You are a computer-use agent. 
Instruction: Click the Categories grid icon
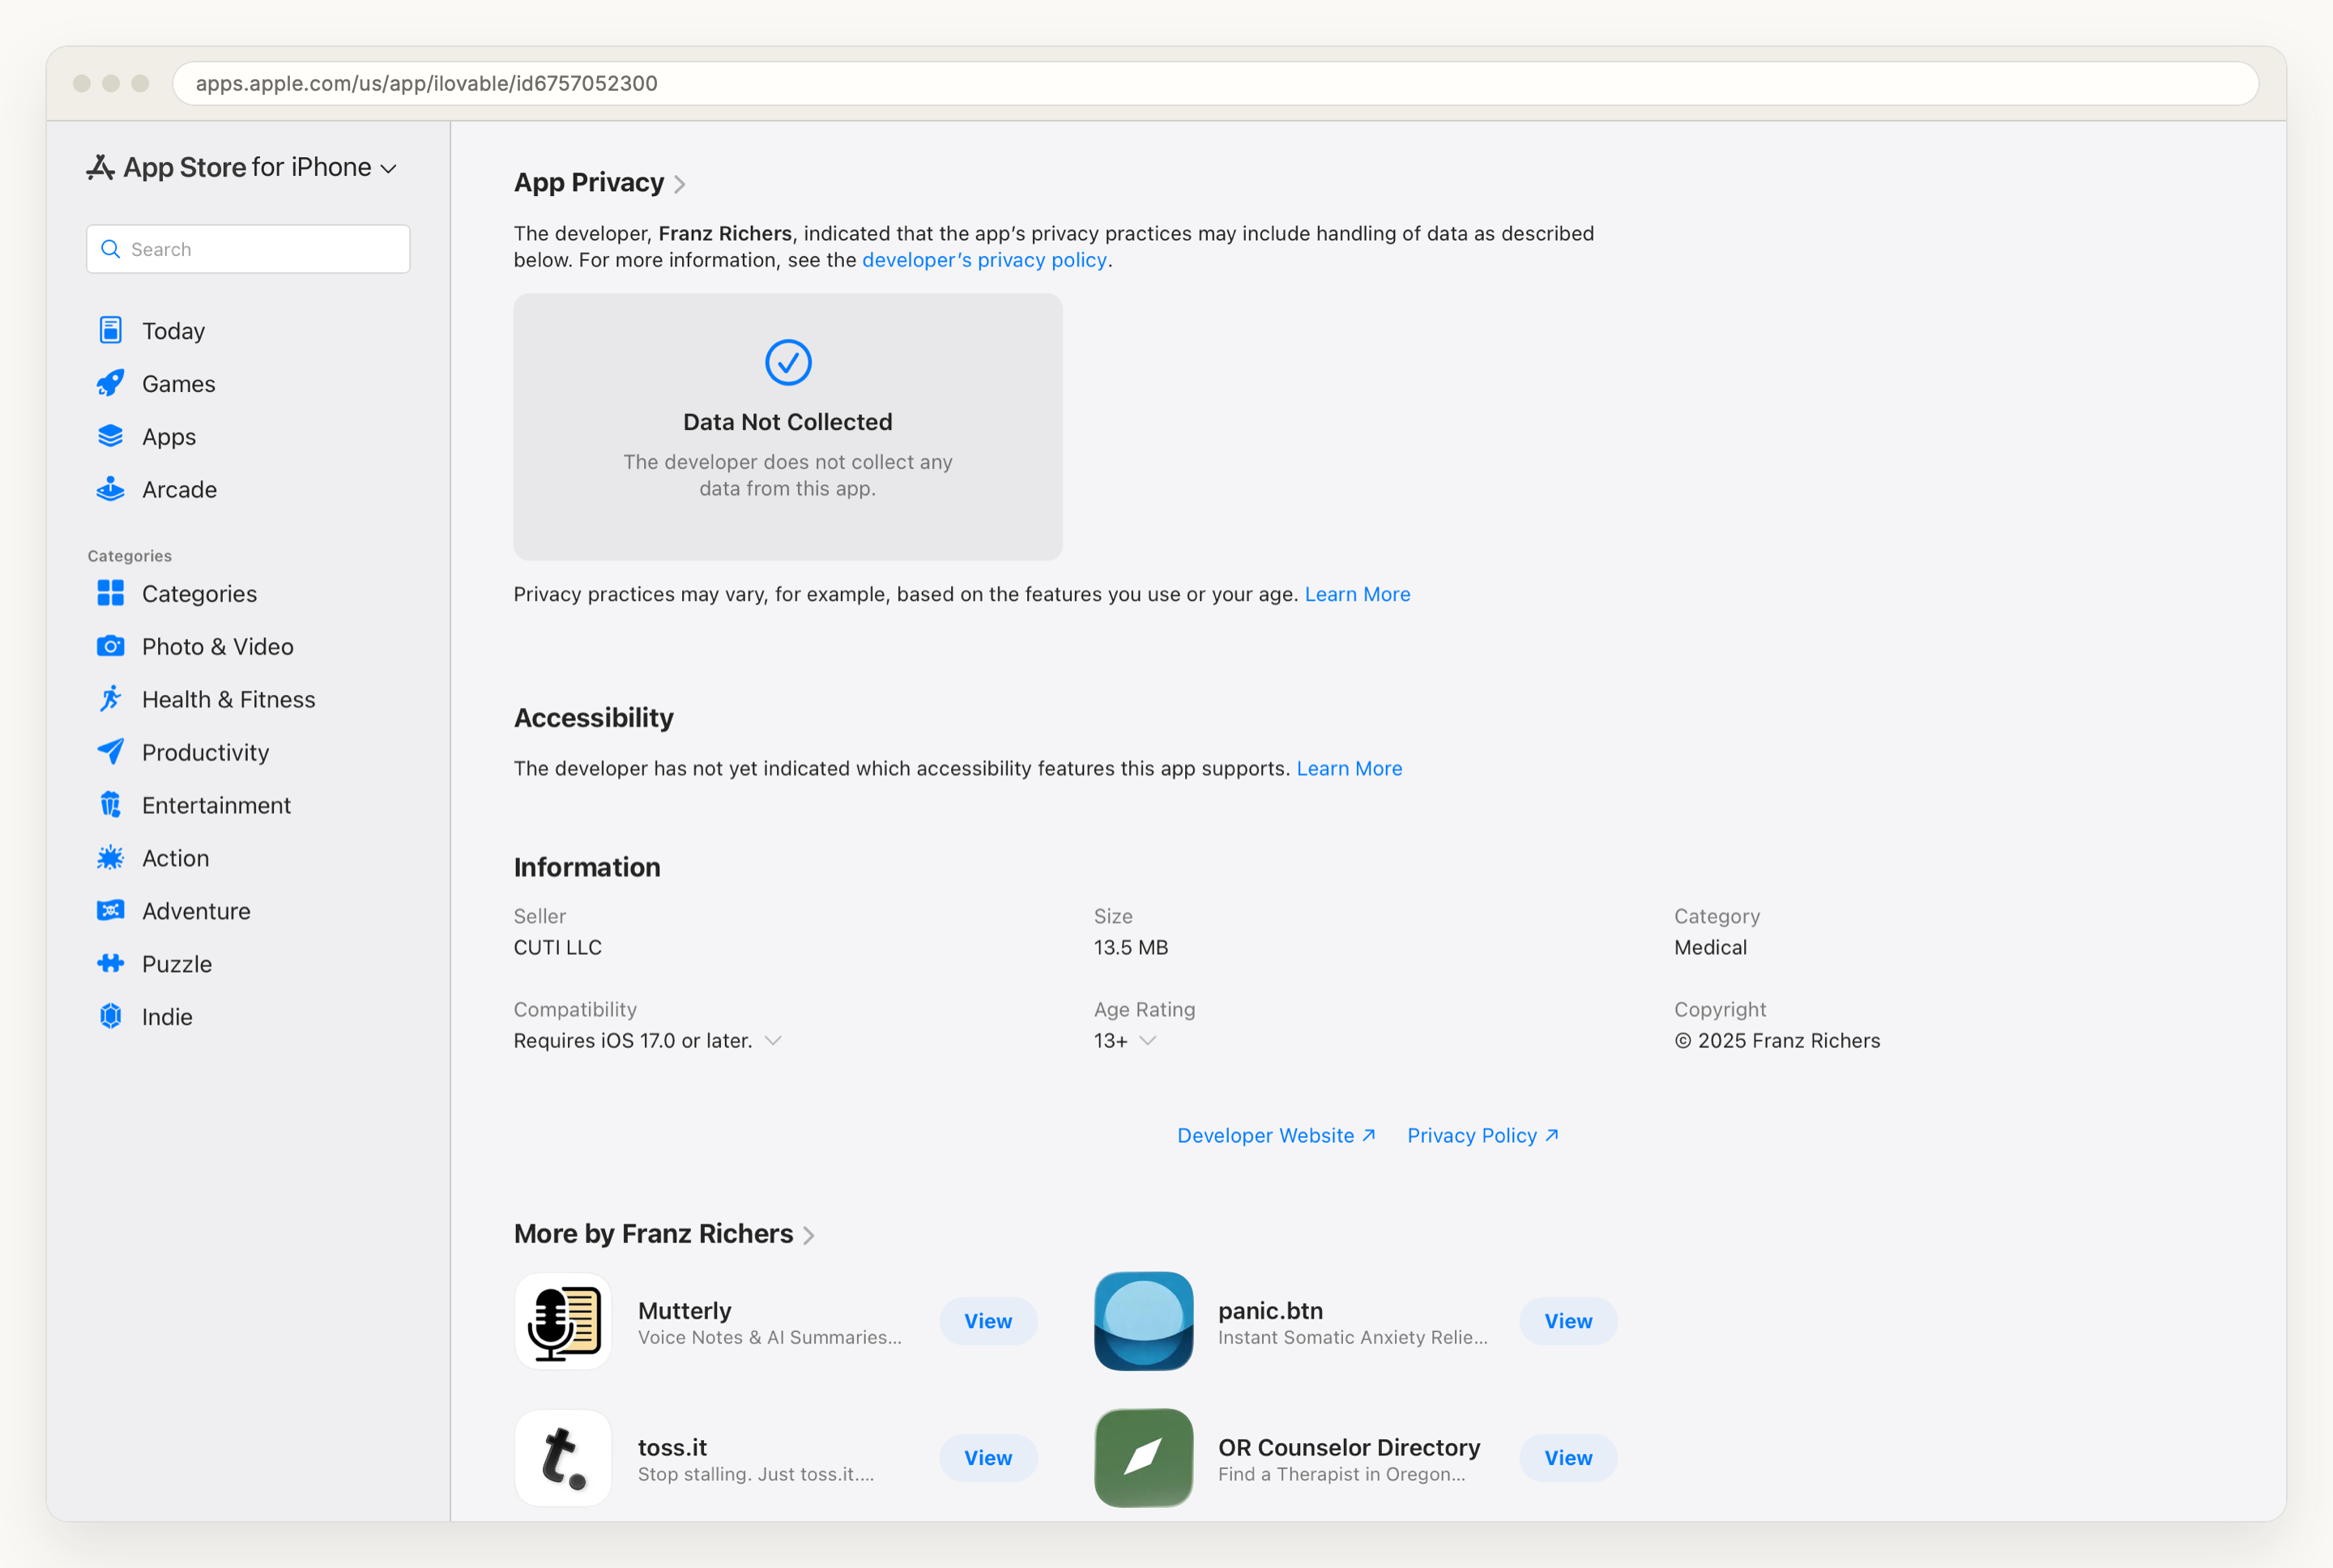pos(110,593)
